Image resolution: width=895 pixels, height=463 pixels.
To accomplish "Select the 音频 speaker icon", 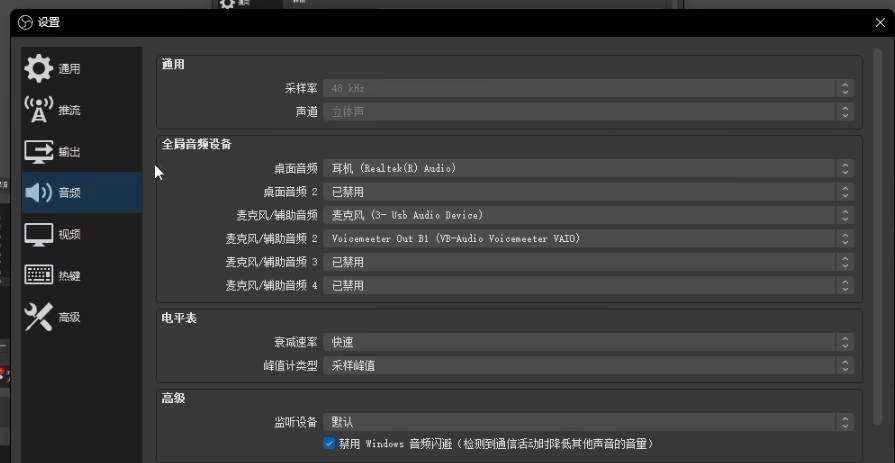I will click(x=38, y=192).
